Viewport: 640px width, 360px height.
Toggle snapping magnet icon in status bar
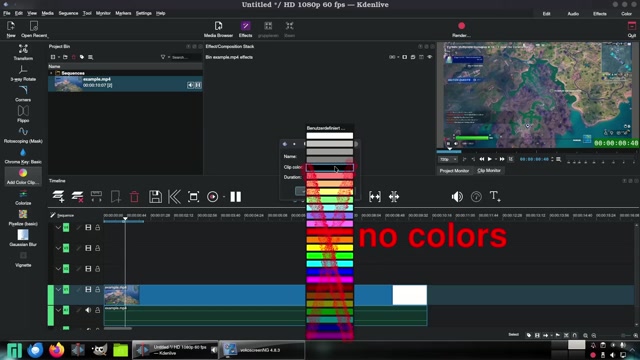click(x=575, y=336)
